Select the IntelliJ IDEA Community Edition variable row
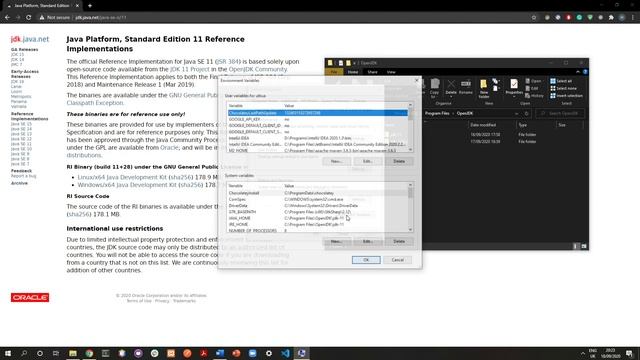 pos(317,144)
